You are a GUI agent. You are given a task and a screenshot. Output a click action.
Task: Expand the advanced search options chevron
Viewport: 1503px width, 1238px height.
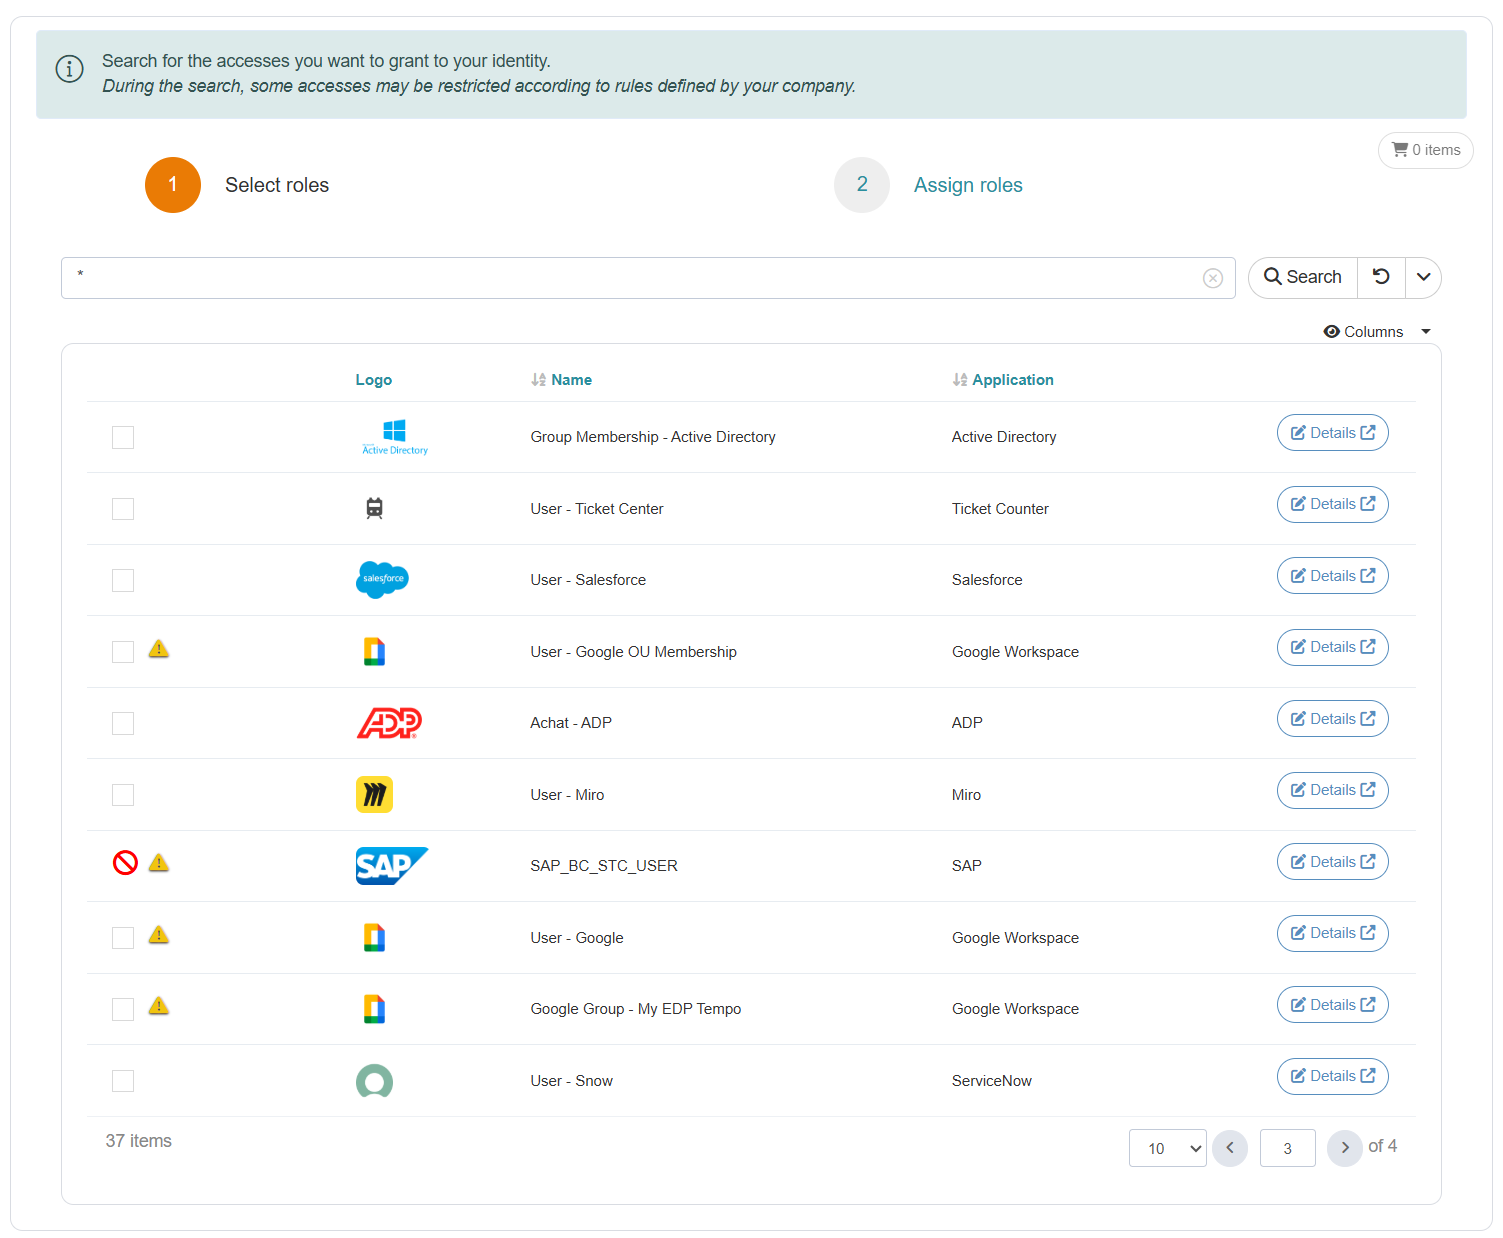click(x=1423, y=277)
